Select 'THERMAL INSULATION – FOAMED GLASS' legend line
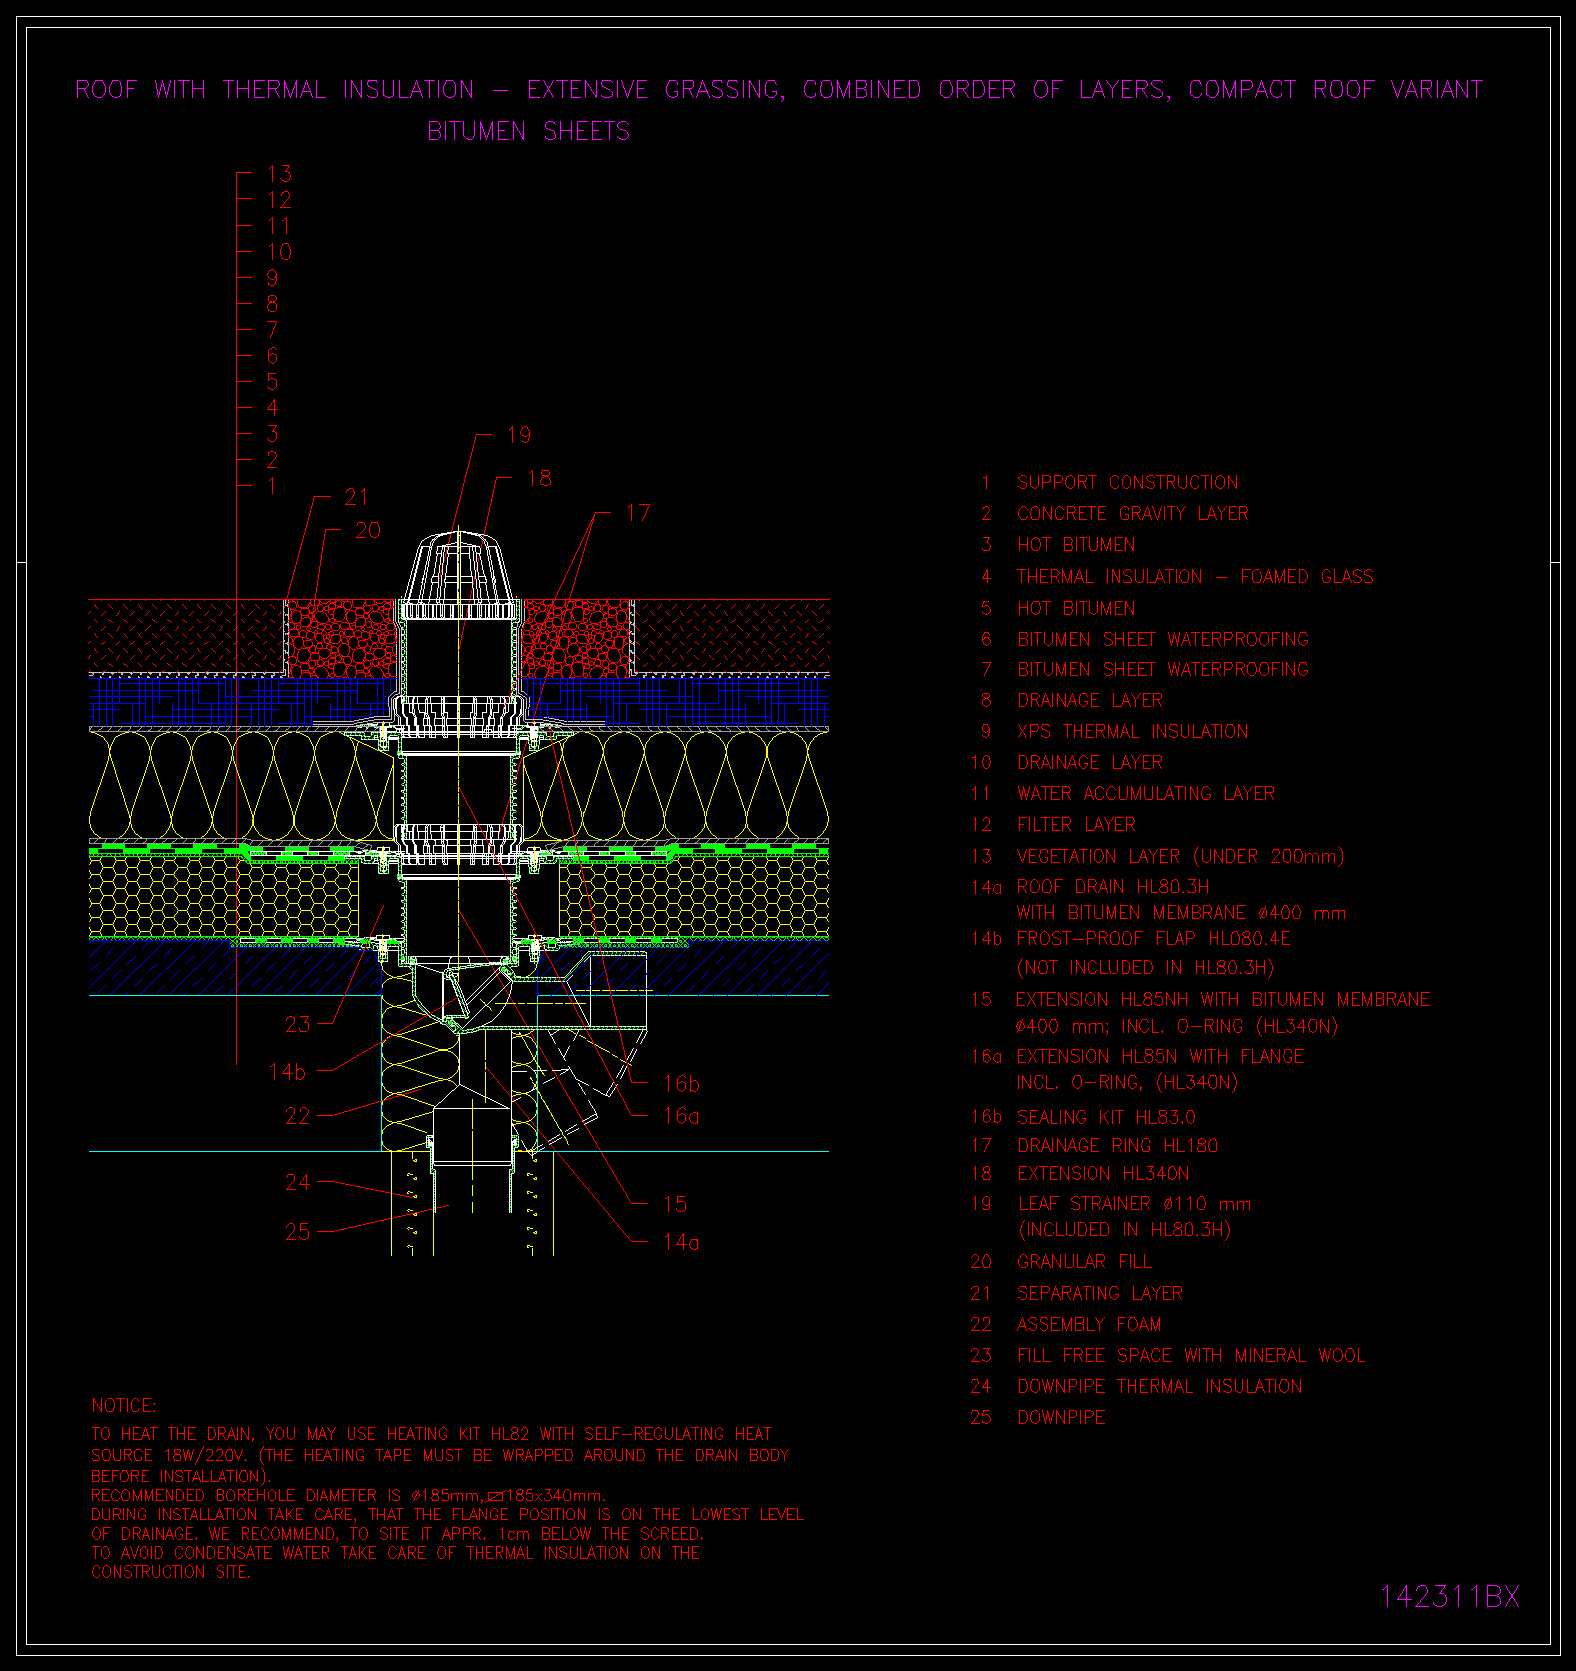 [1195, 577]
